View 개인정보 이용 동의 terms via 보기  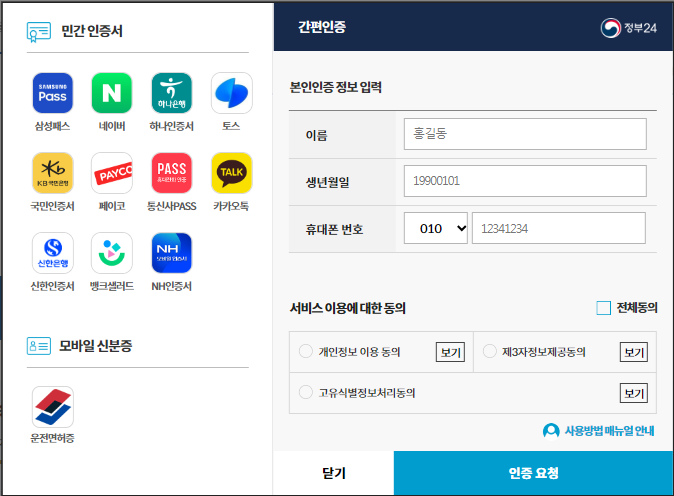[450, 352]
